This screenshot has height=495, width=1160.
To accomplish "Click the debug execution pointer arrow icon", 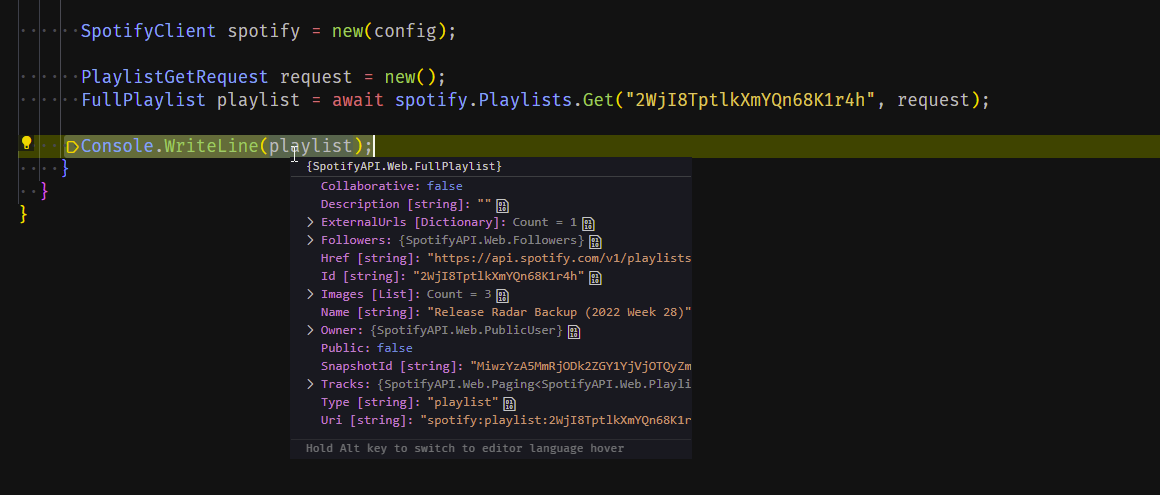I will pos(72,147).
